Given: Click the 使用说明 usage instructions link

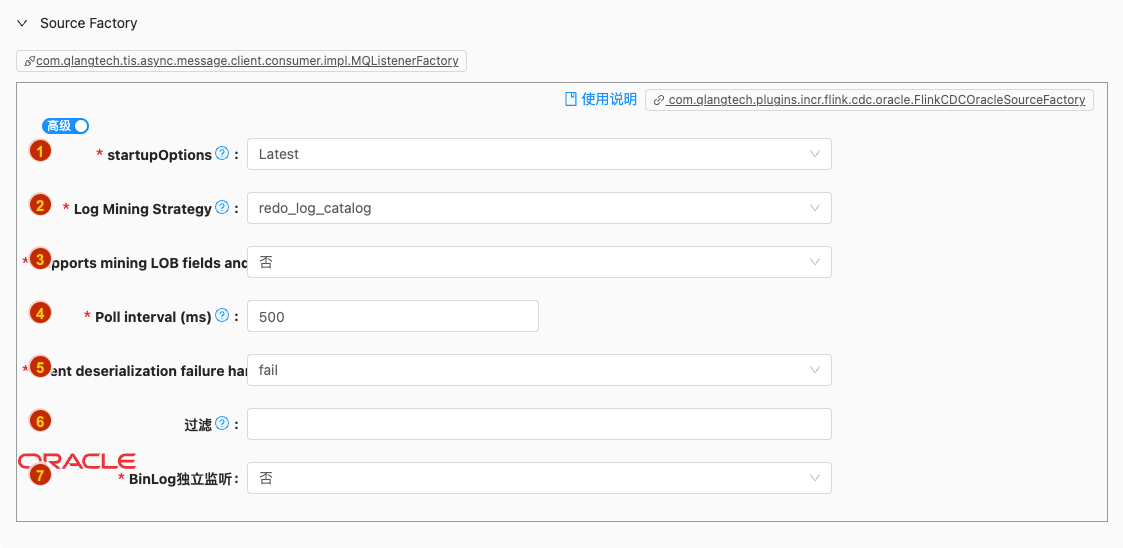Looking at the screenshot, I should point(601,99).
